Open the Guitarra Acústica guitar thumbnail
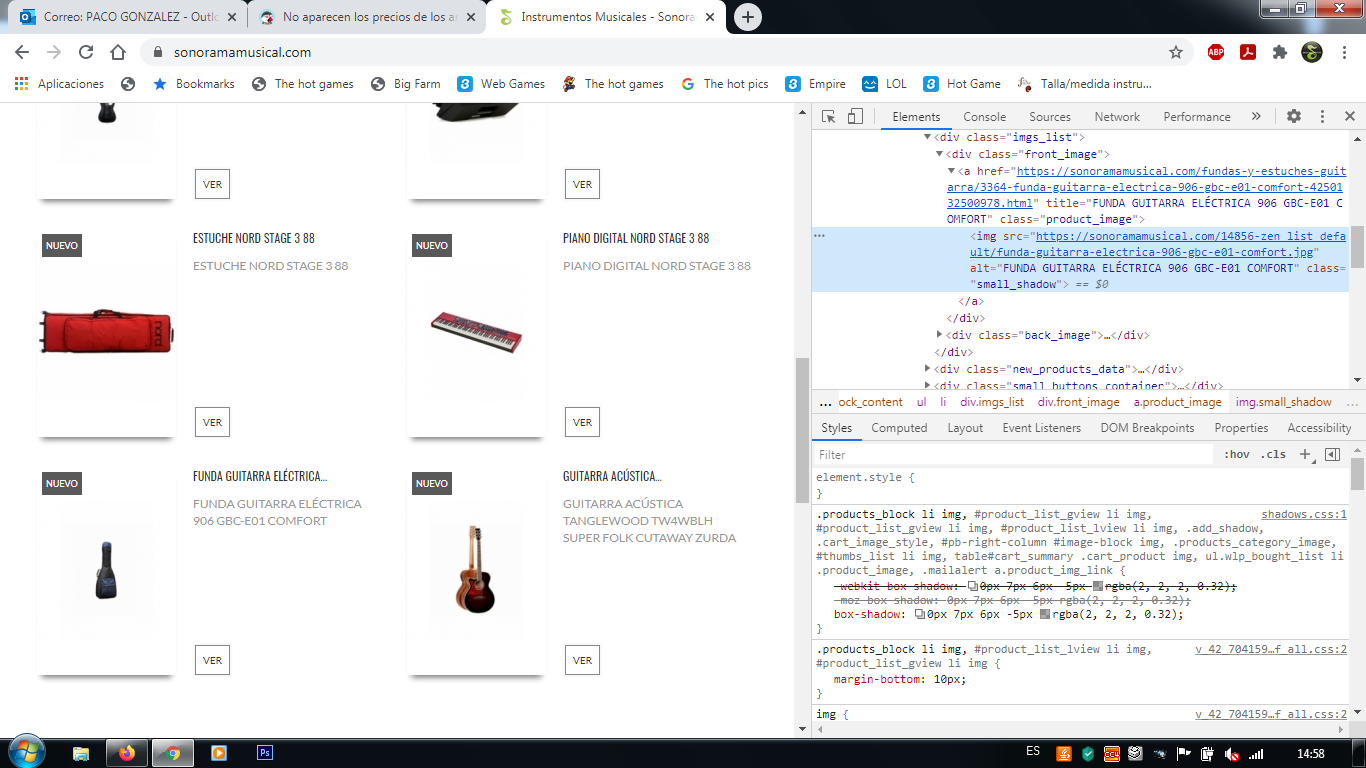The height and width of the screenshot is (768, 1366). point(476,570)
